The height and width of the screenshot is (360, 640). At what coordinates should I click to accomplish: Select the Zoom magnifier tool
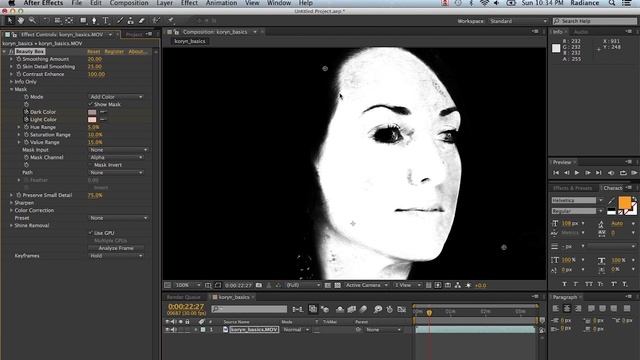pyautogui.click(x=32, y=20)
